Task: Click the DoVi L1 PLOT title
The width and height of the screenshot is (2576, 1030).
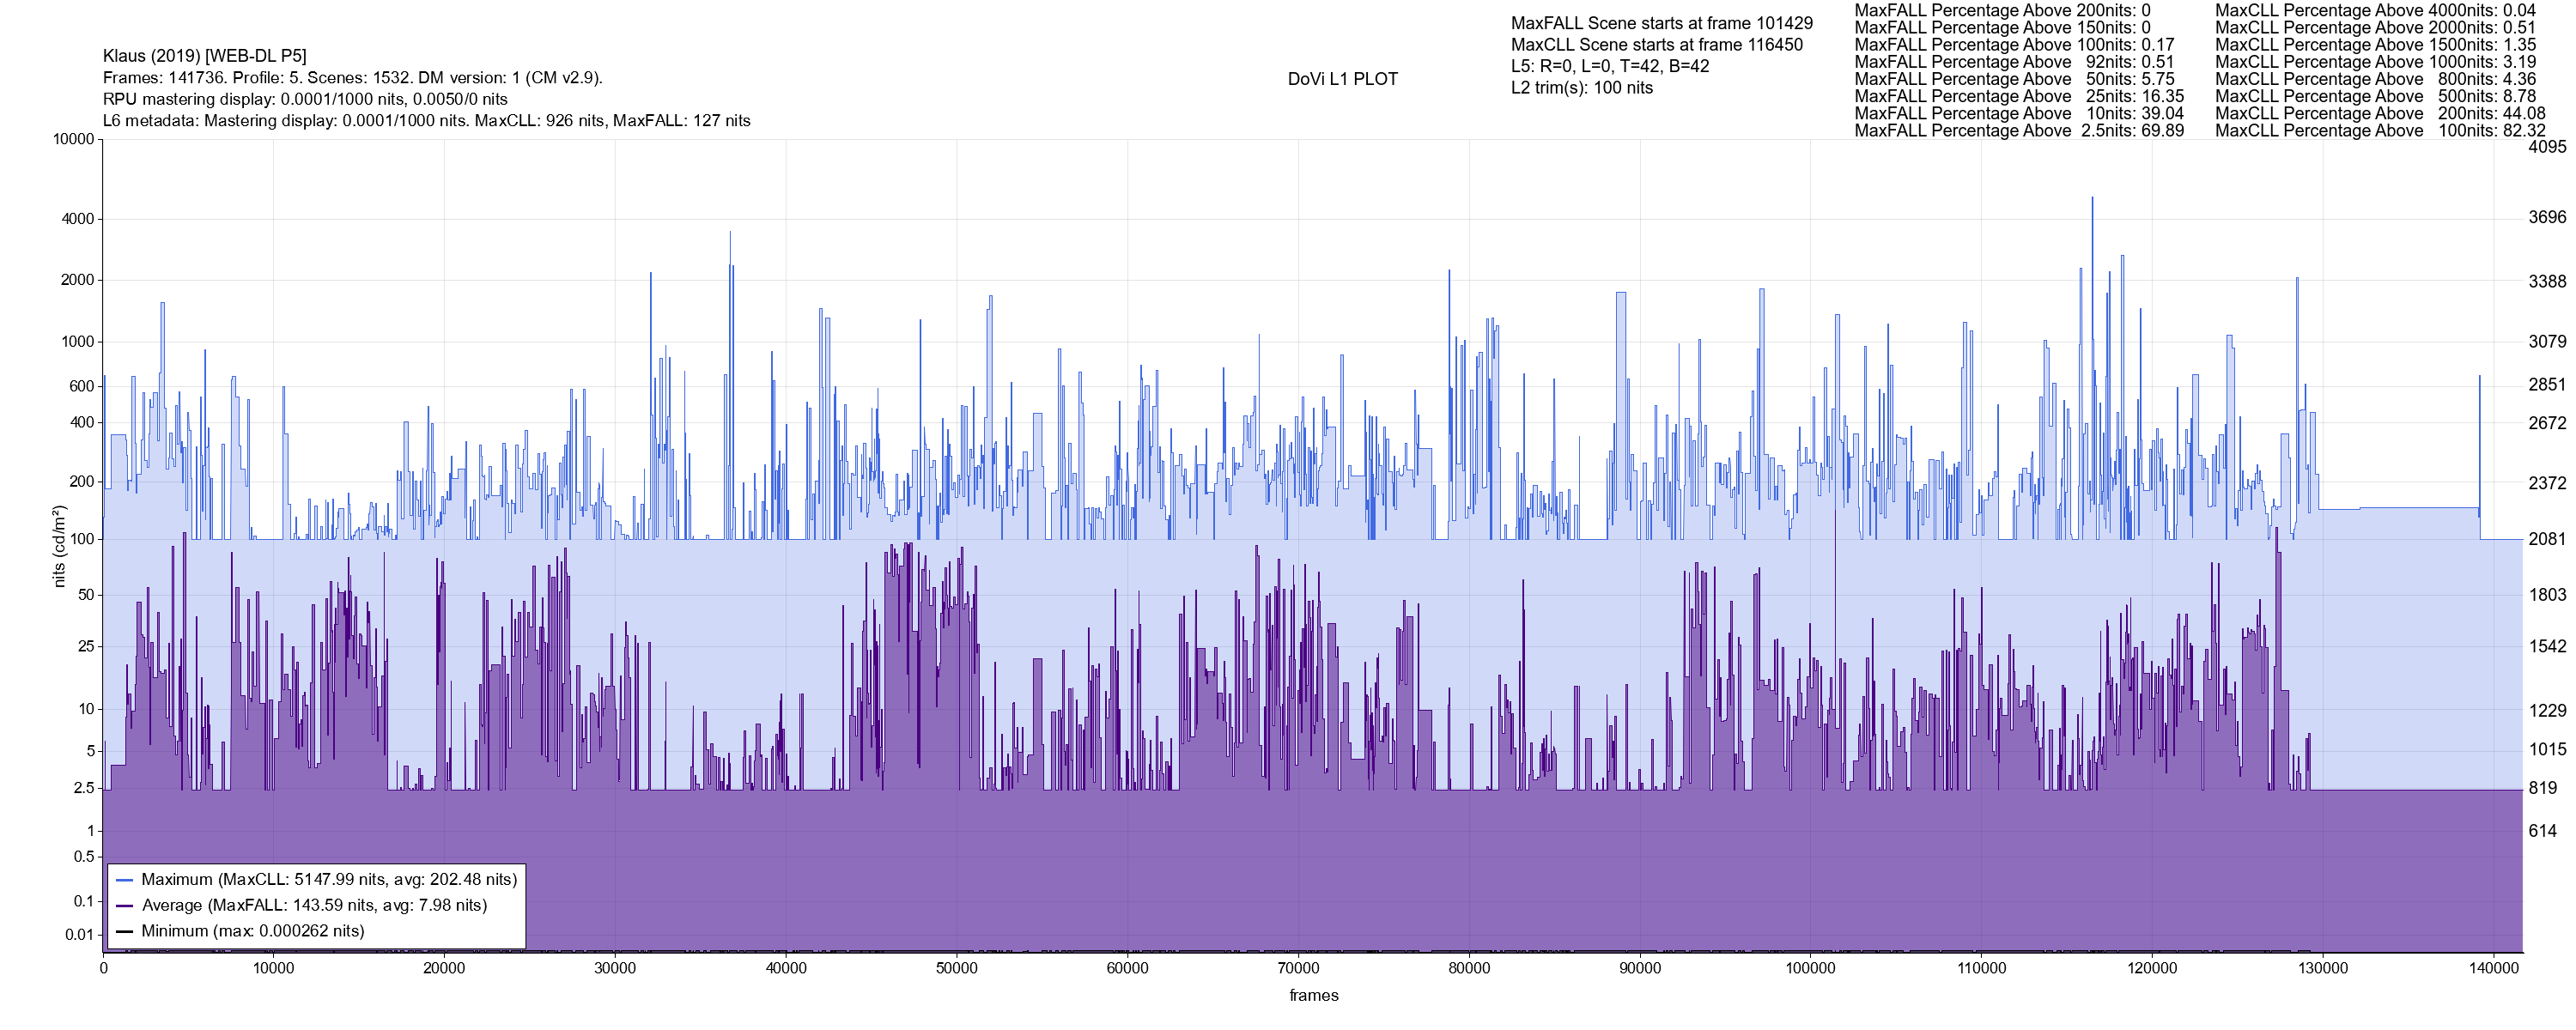Action: tap(1342, 79)
